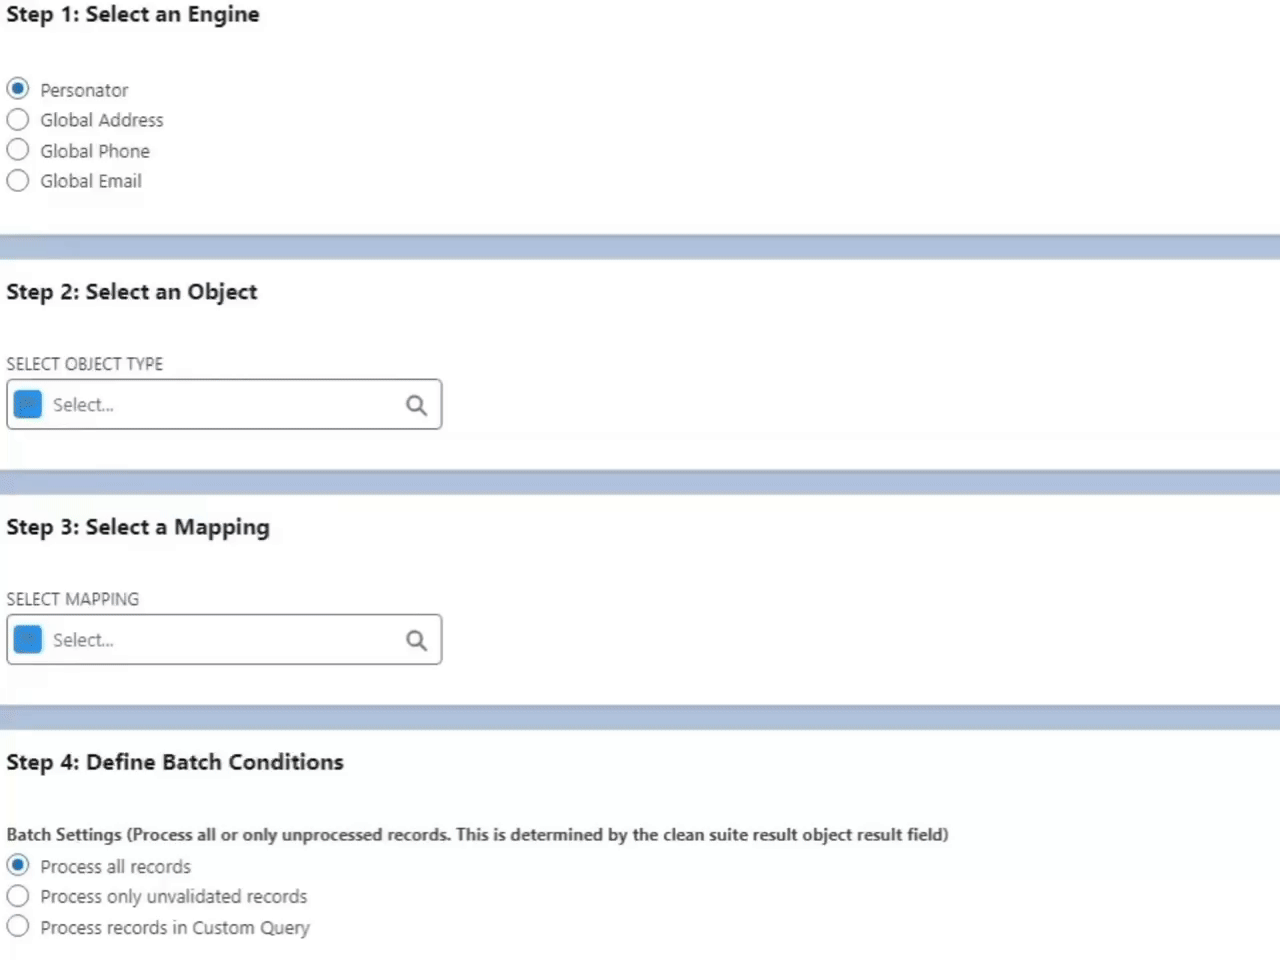Click the Step 3: Select a Mapping heading
Screen dimensions: 1280x960
click(138, 527)
